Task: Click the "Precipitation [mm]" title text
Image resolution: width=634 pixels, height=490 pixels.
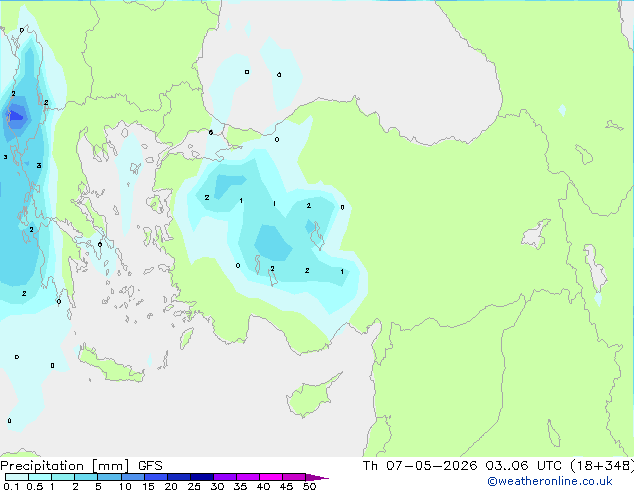Action: (65, 466)
